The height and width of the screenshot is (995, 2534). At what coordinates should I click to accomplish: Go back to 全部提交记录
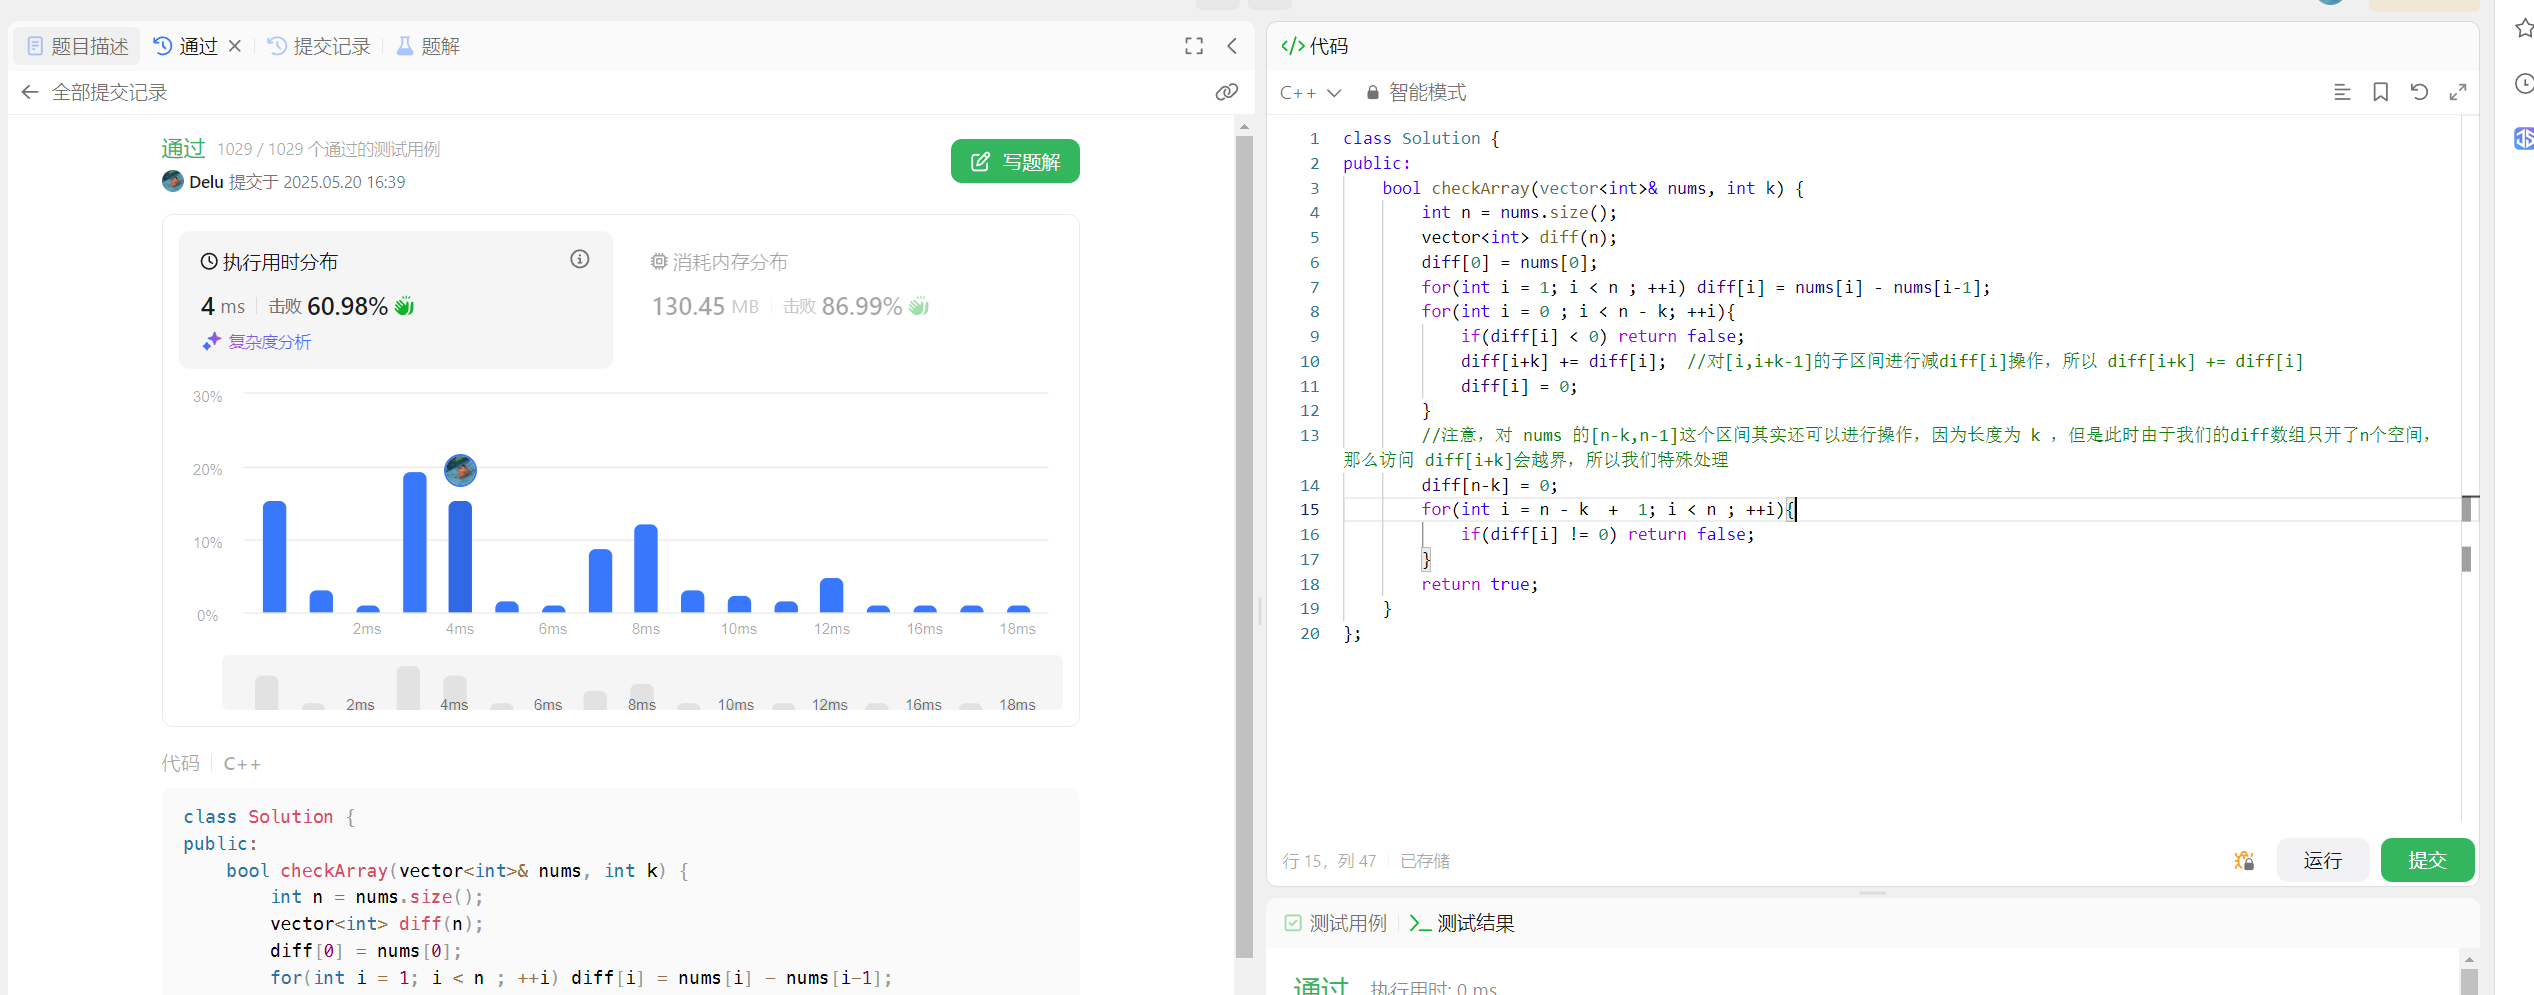pyautogui.click(x=94, y=92)
